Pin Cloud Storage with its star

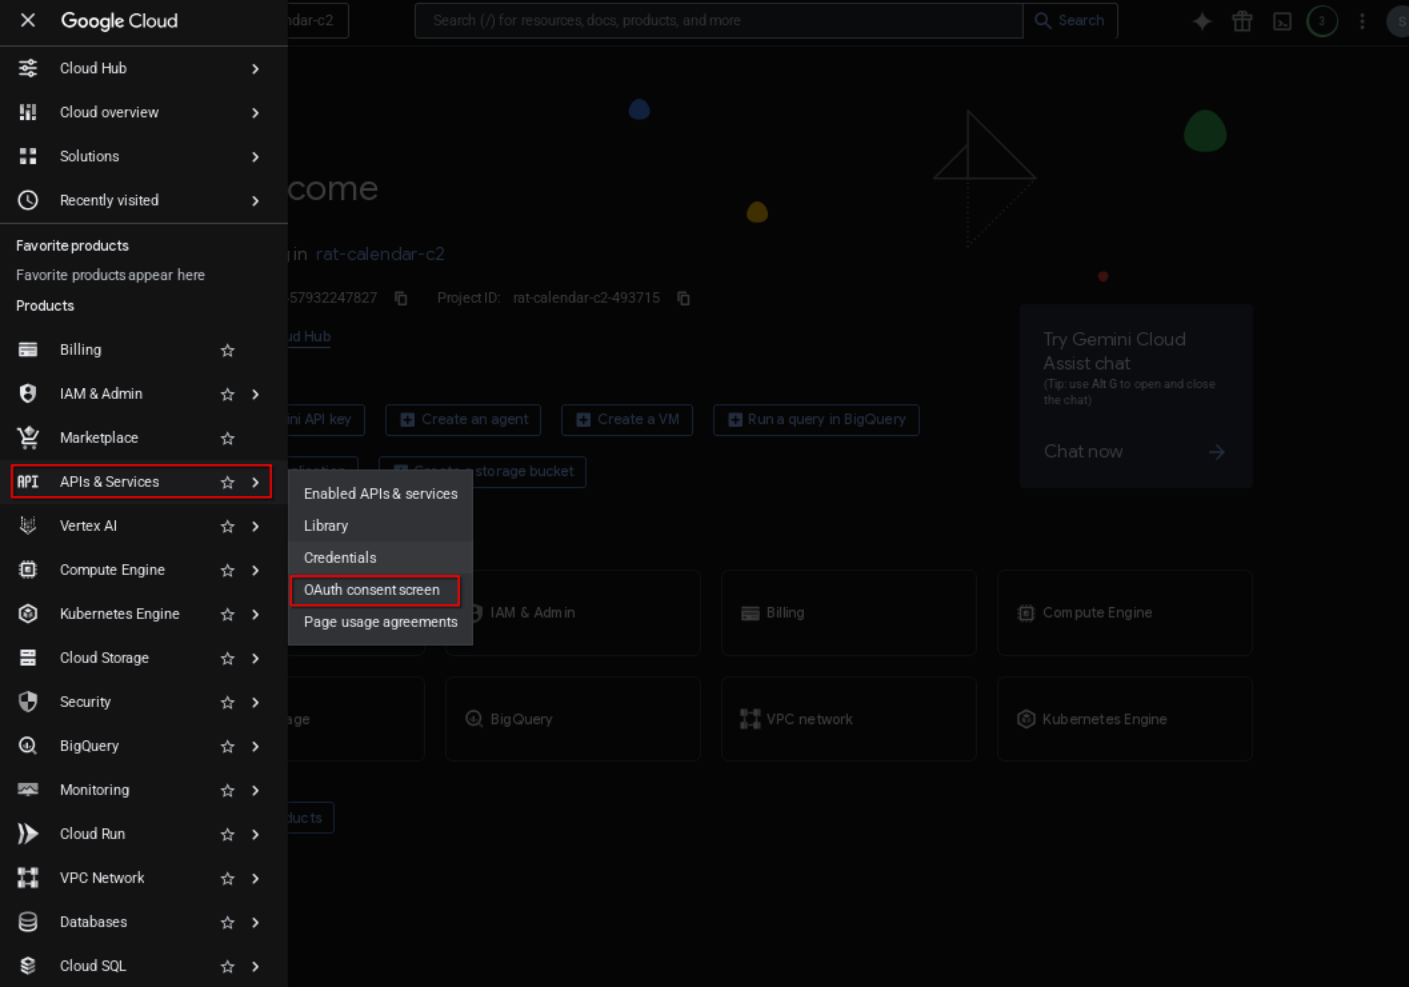click(x=227, y=658)
